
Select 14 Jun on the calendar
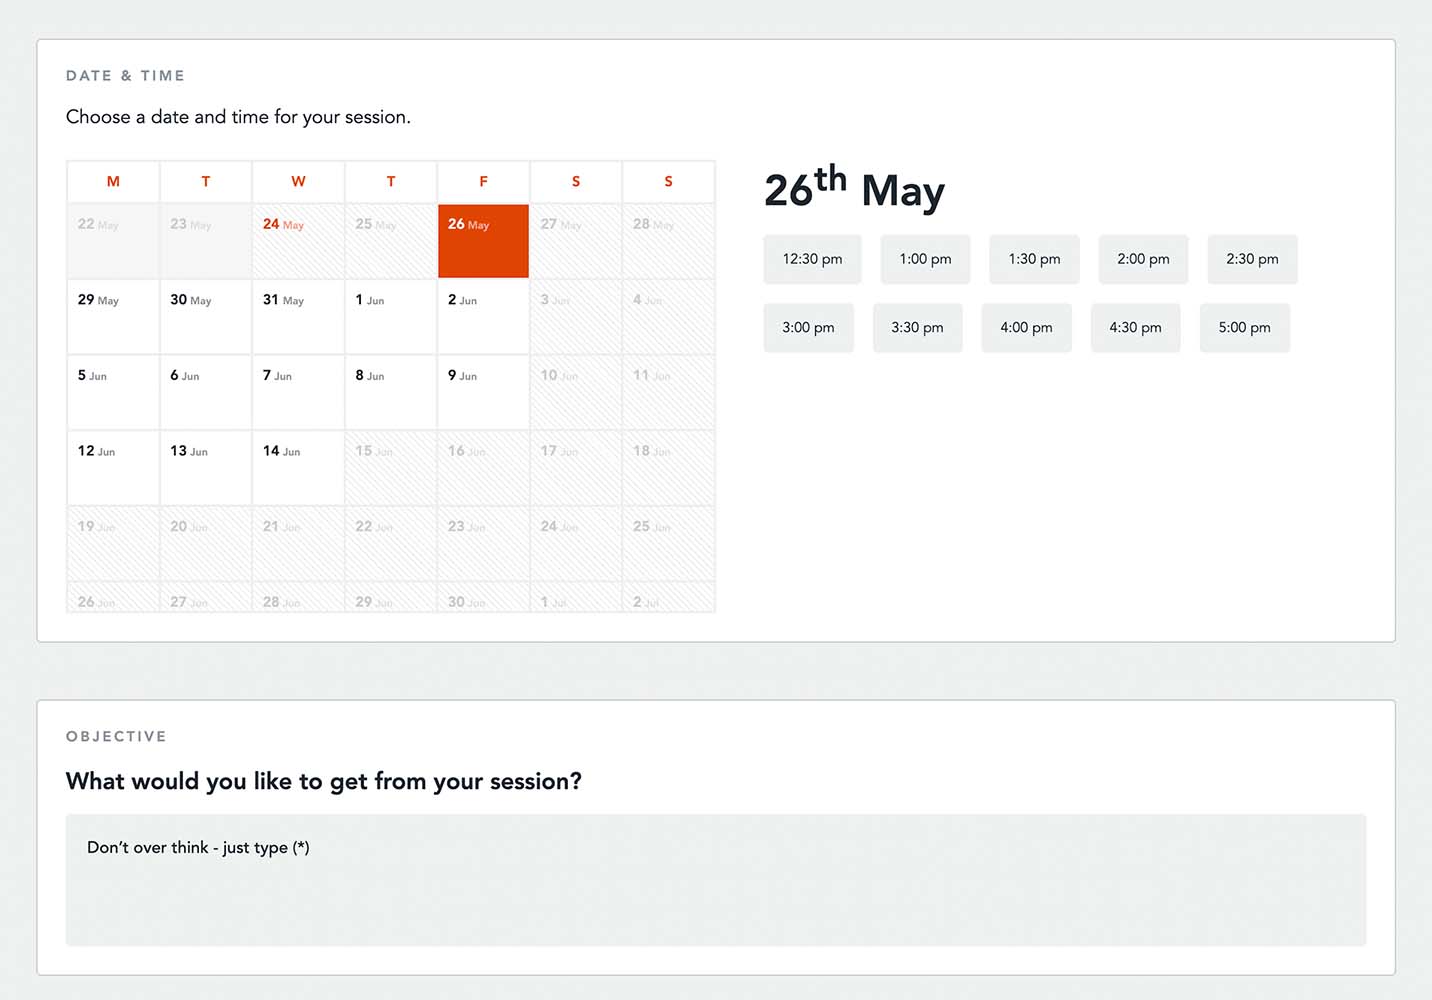pyautogui.click(x=298, y=467)
